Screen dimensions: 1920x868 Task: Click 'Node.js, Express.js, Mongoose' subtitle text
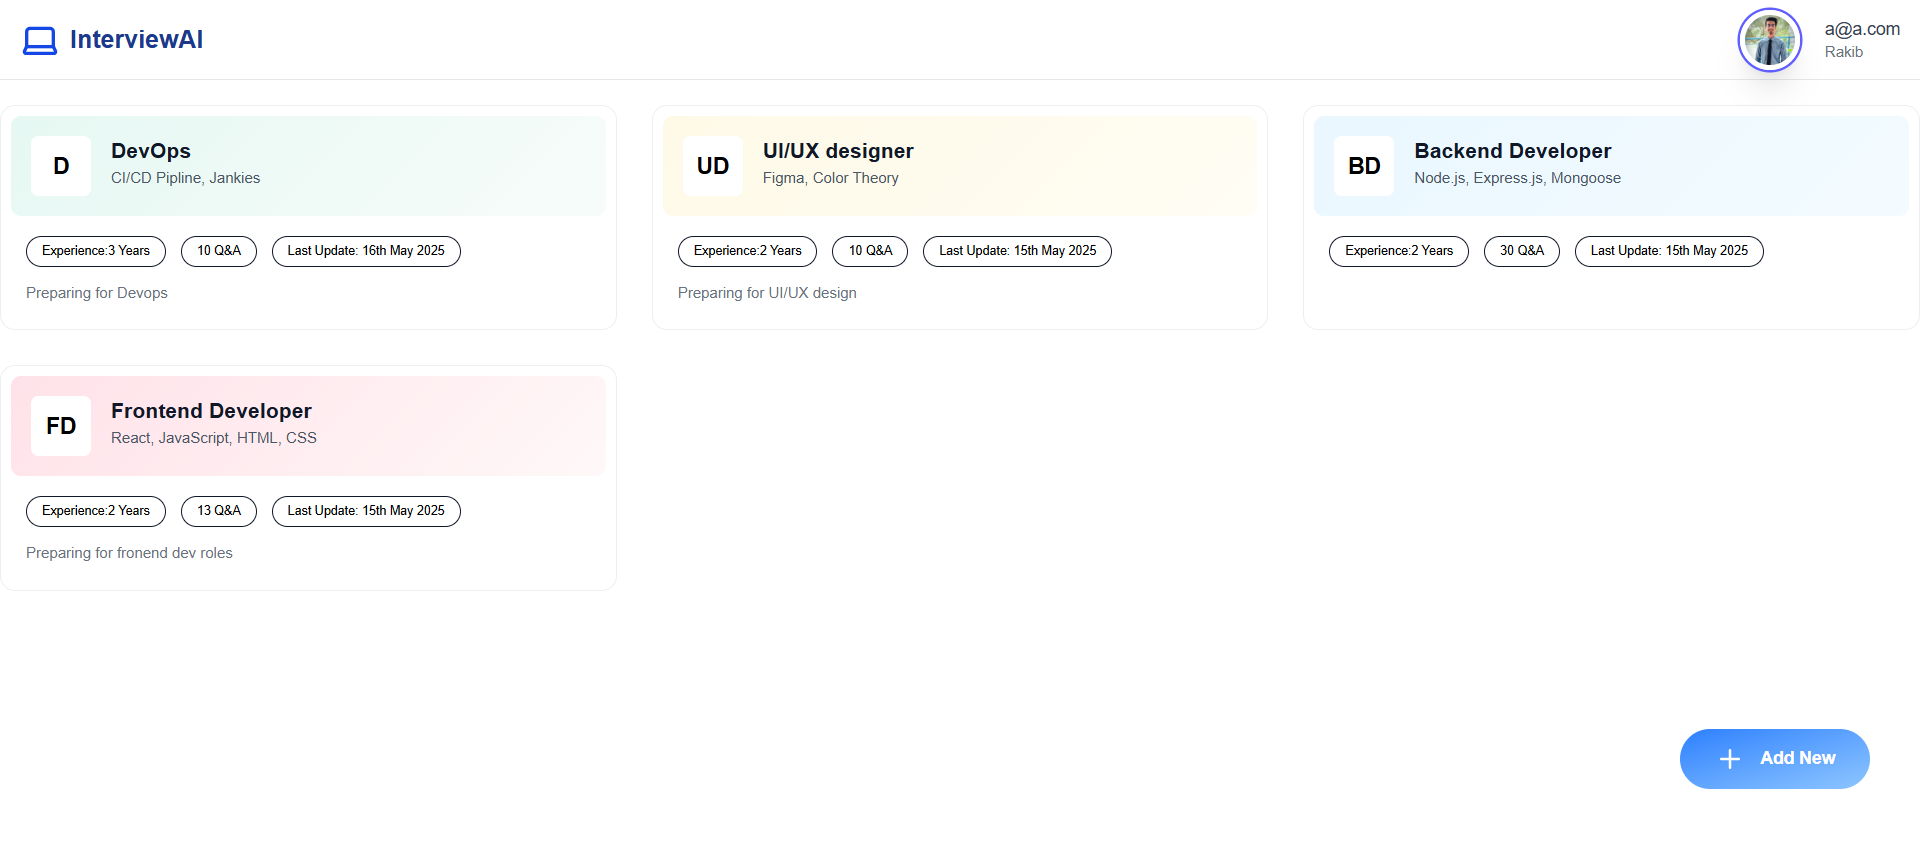pos(1517,178)
